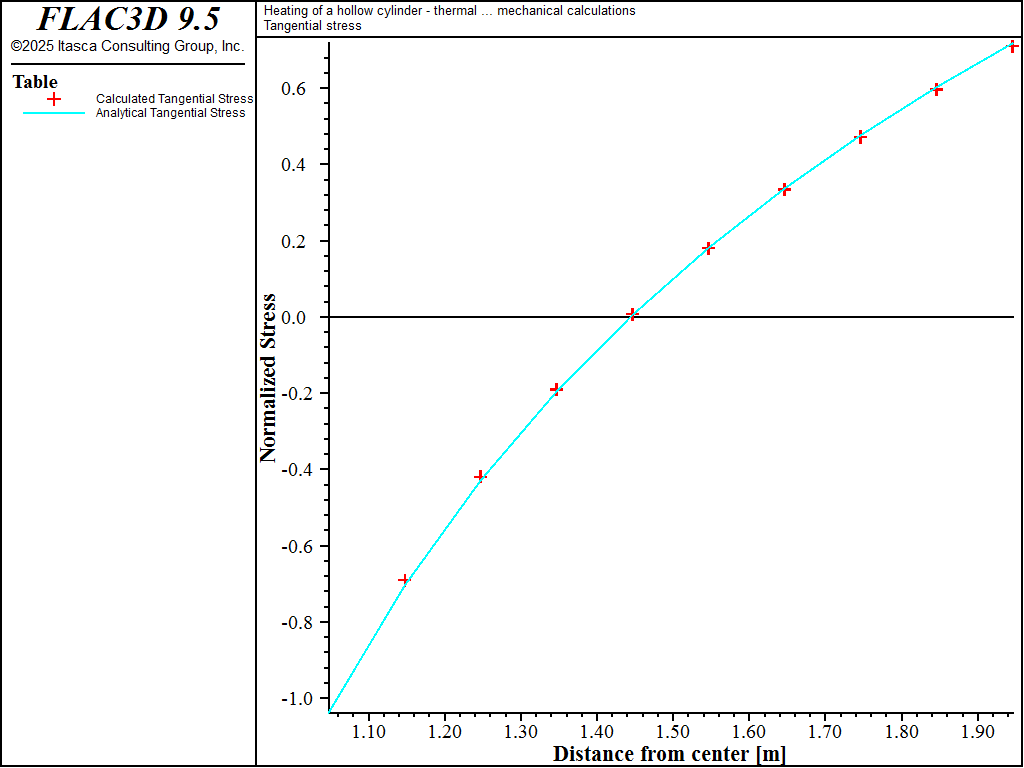Click the cyan analytical line legend sample
Viewport: 1024px width, 768px height.
pyautogui.click(x=54, y=113)
